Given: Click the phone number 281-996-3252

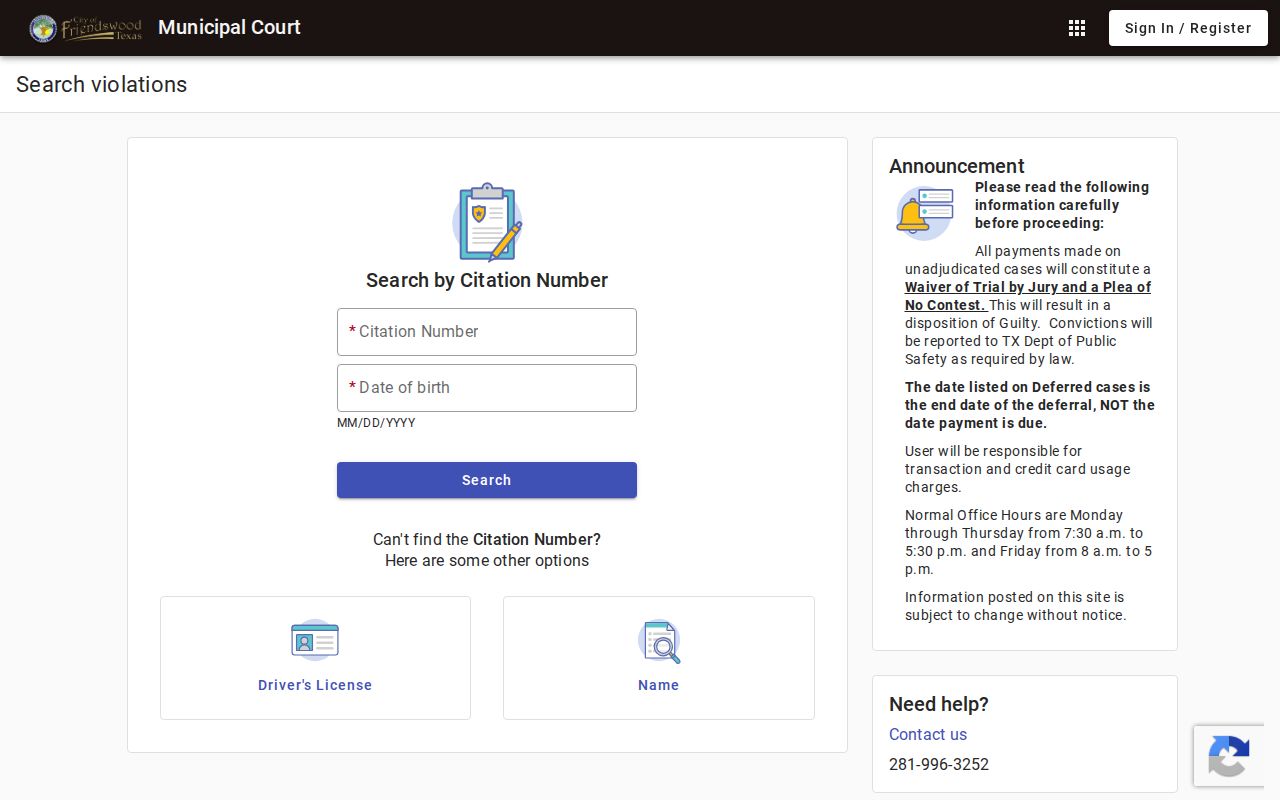Looking at the screenshot, I should [939, 764].
